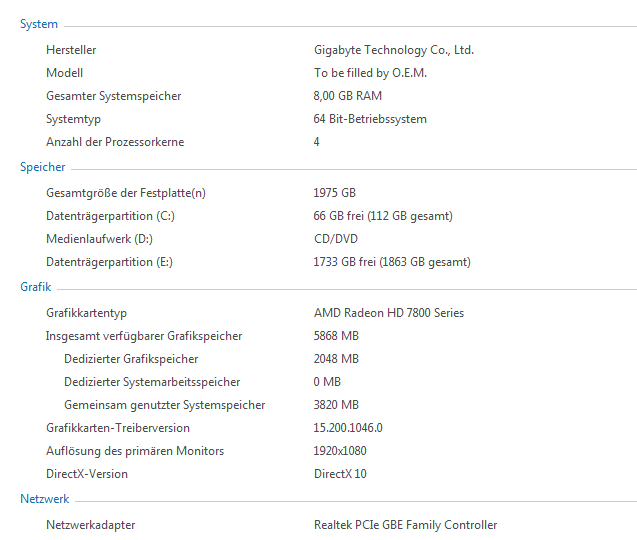Click the Dedizierter Grafikspeicher label
637x540 pixels.
(x=131, y=359)
